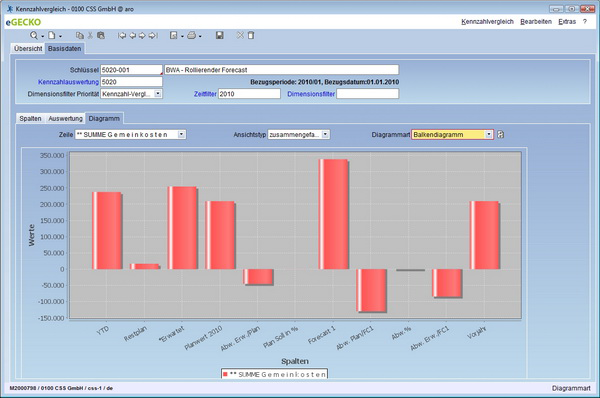Open the new document dropdown arrow

(60, 36)
